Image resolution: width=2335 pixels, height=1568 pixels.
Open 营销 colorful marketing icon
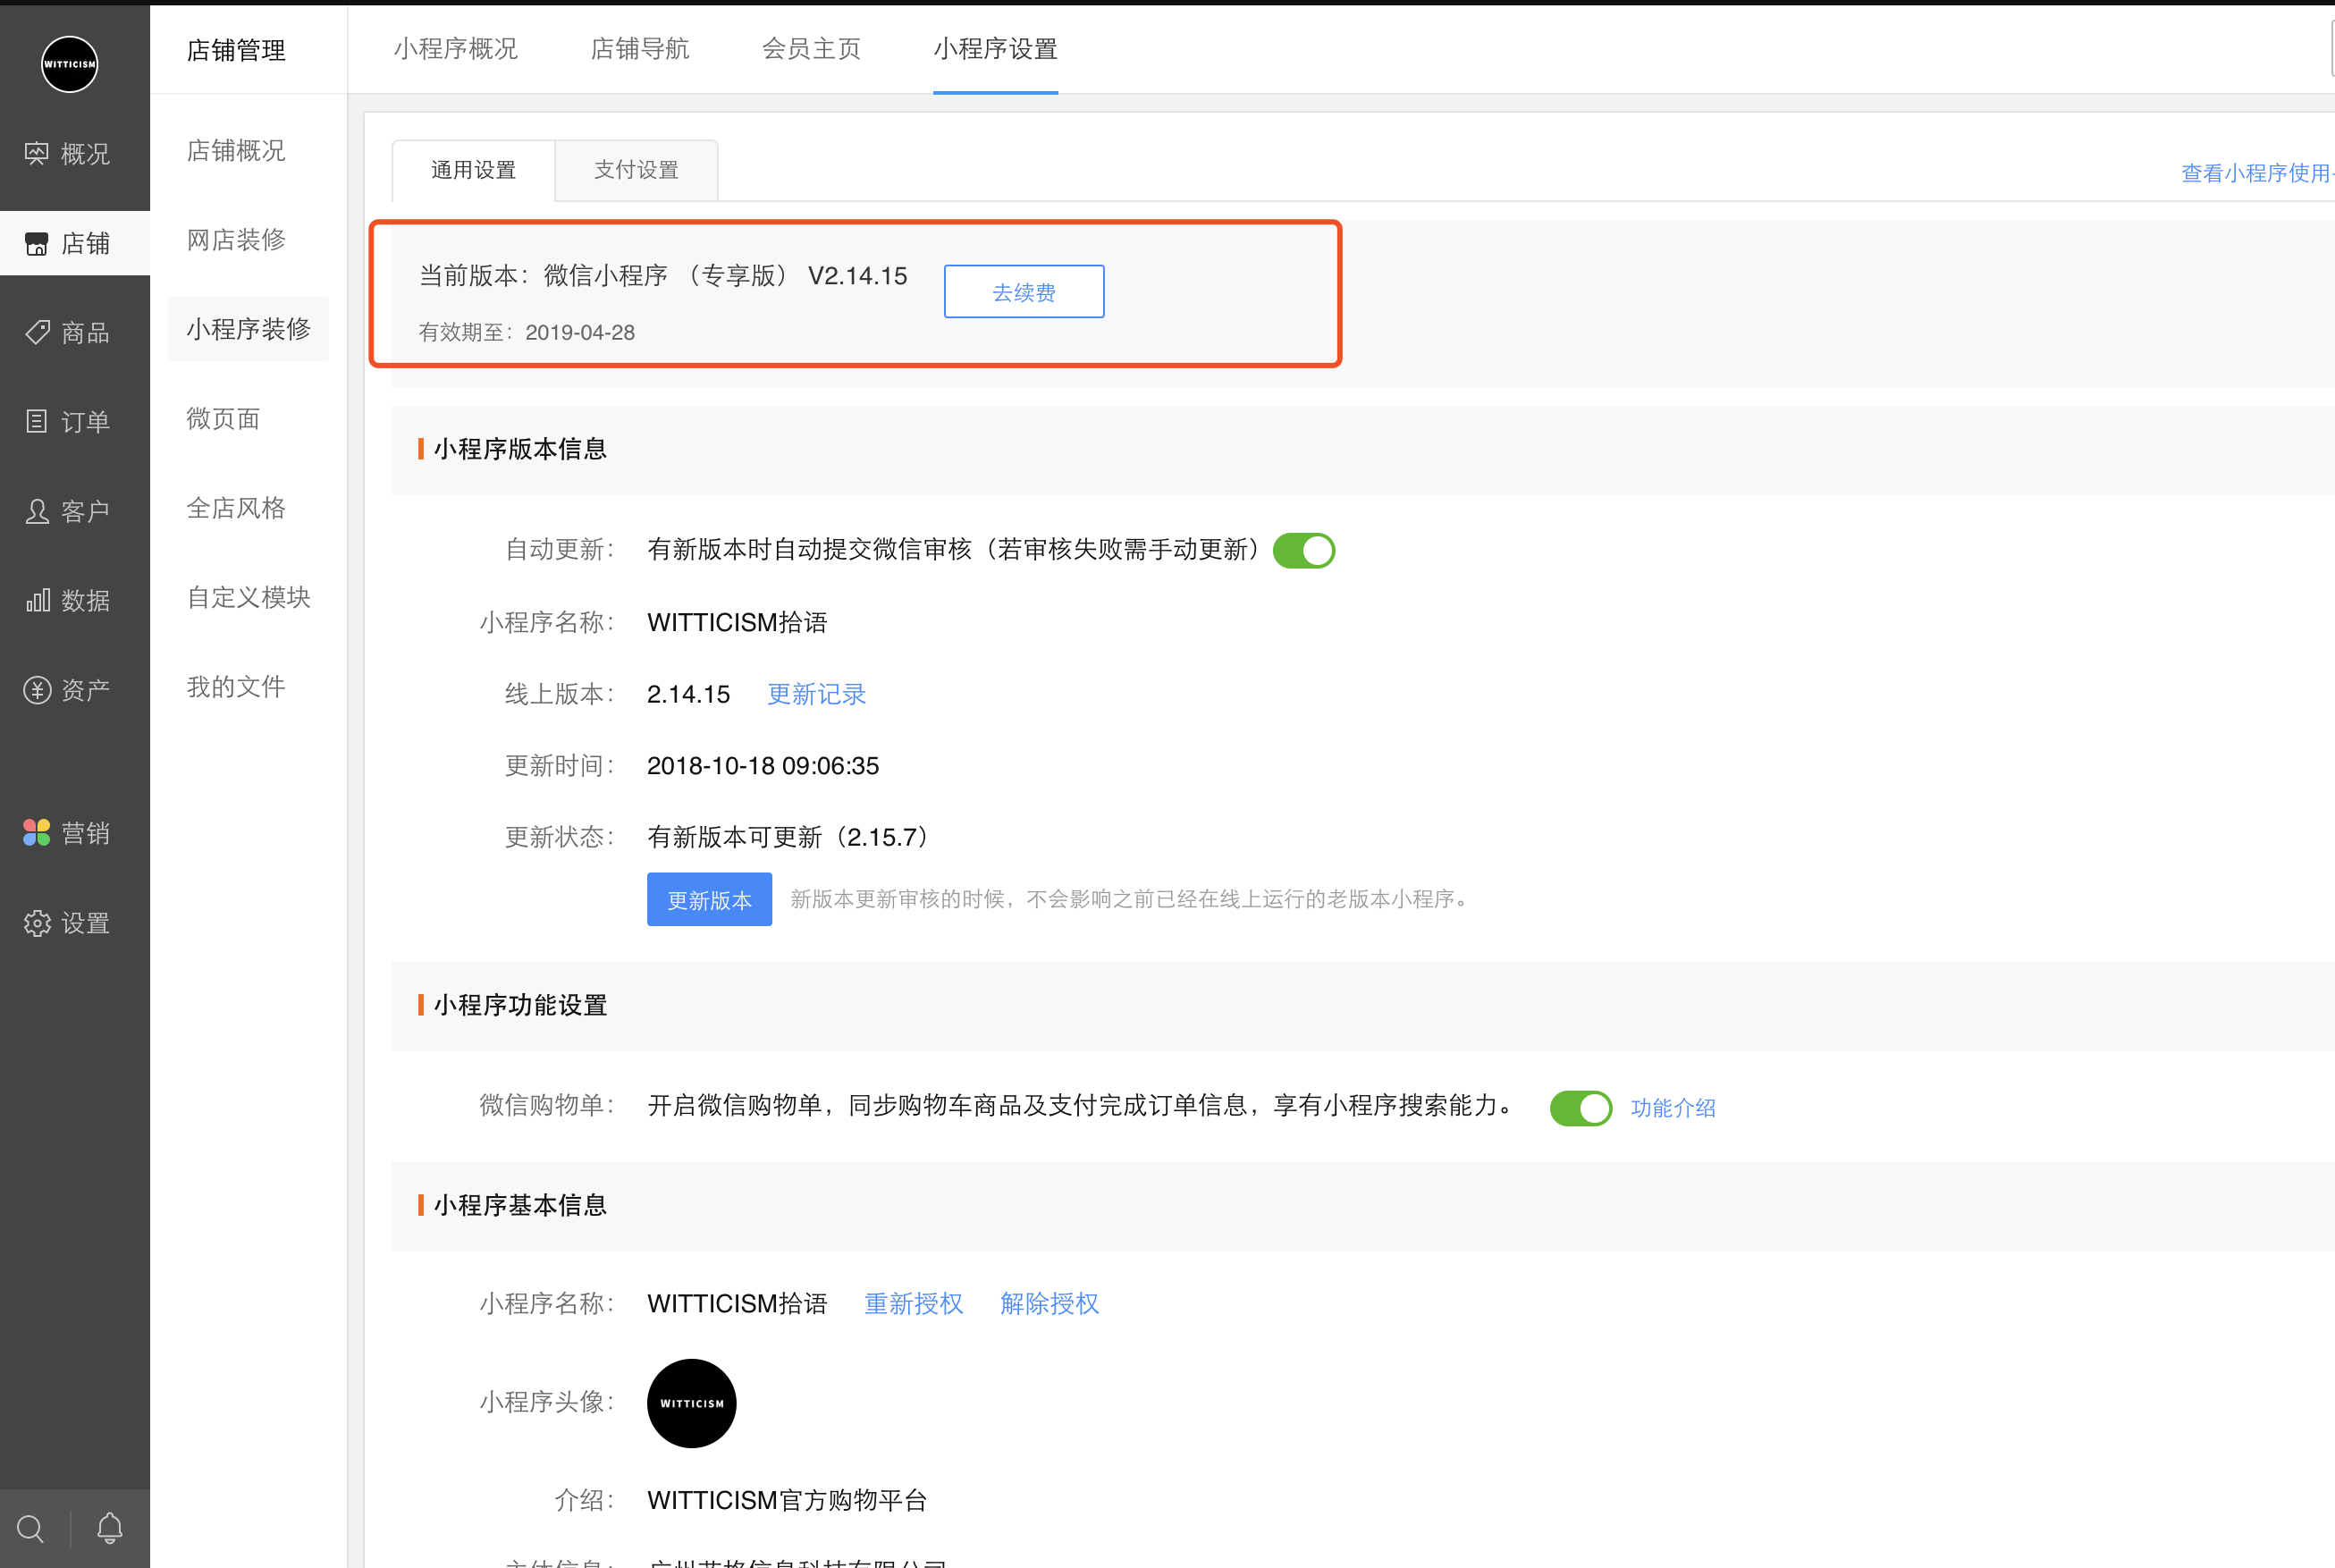(x=37, y=833)
